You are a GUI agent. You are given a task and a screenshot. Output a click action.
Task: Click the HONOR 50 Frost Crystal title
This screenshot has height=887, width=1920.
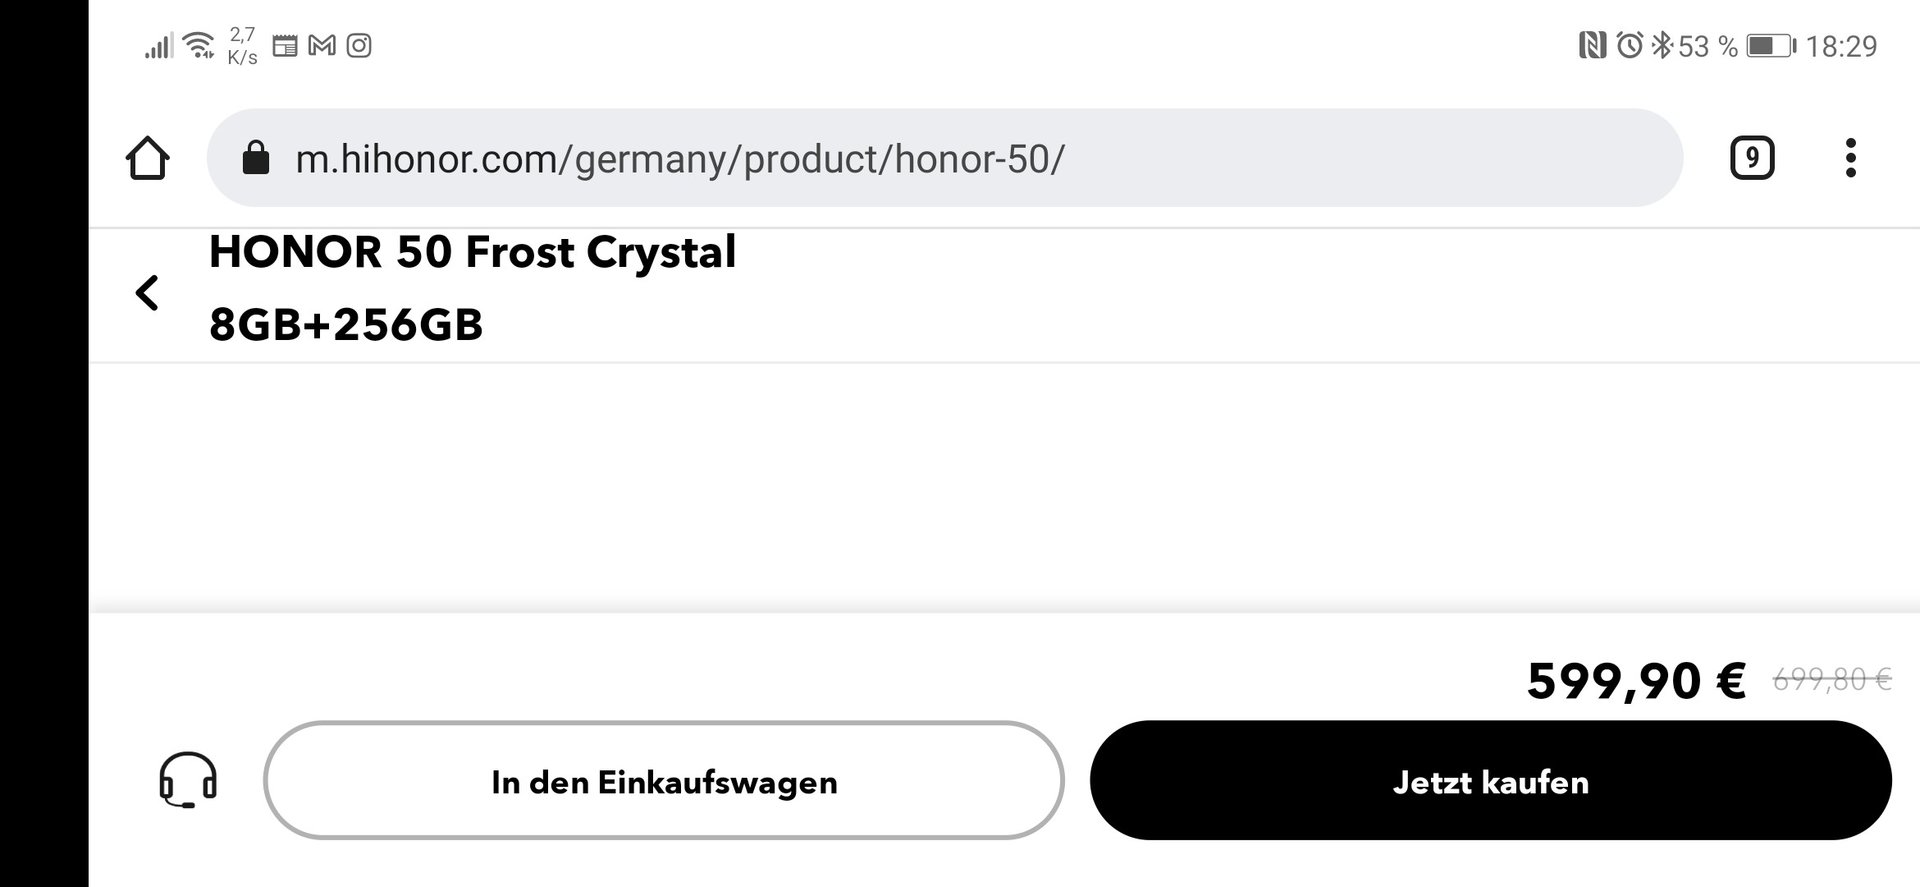(x=472, y=252)
